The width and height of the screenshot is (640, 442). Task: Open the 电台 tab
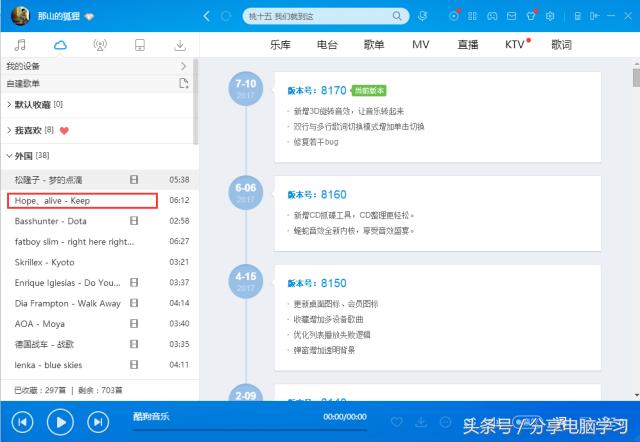[x=327, y=44]
